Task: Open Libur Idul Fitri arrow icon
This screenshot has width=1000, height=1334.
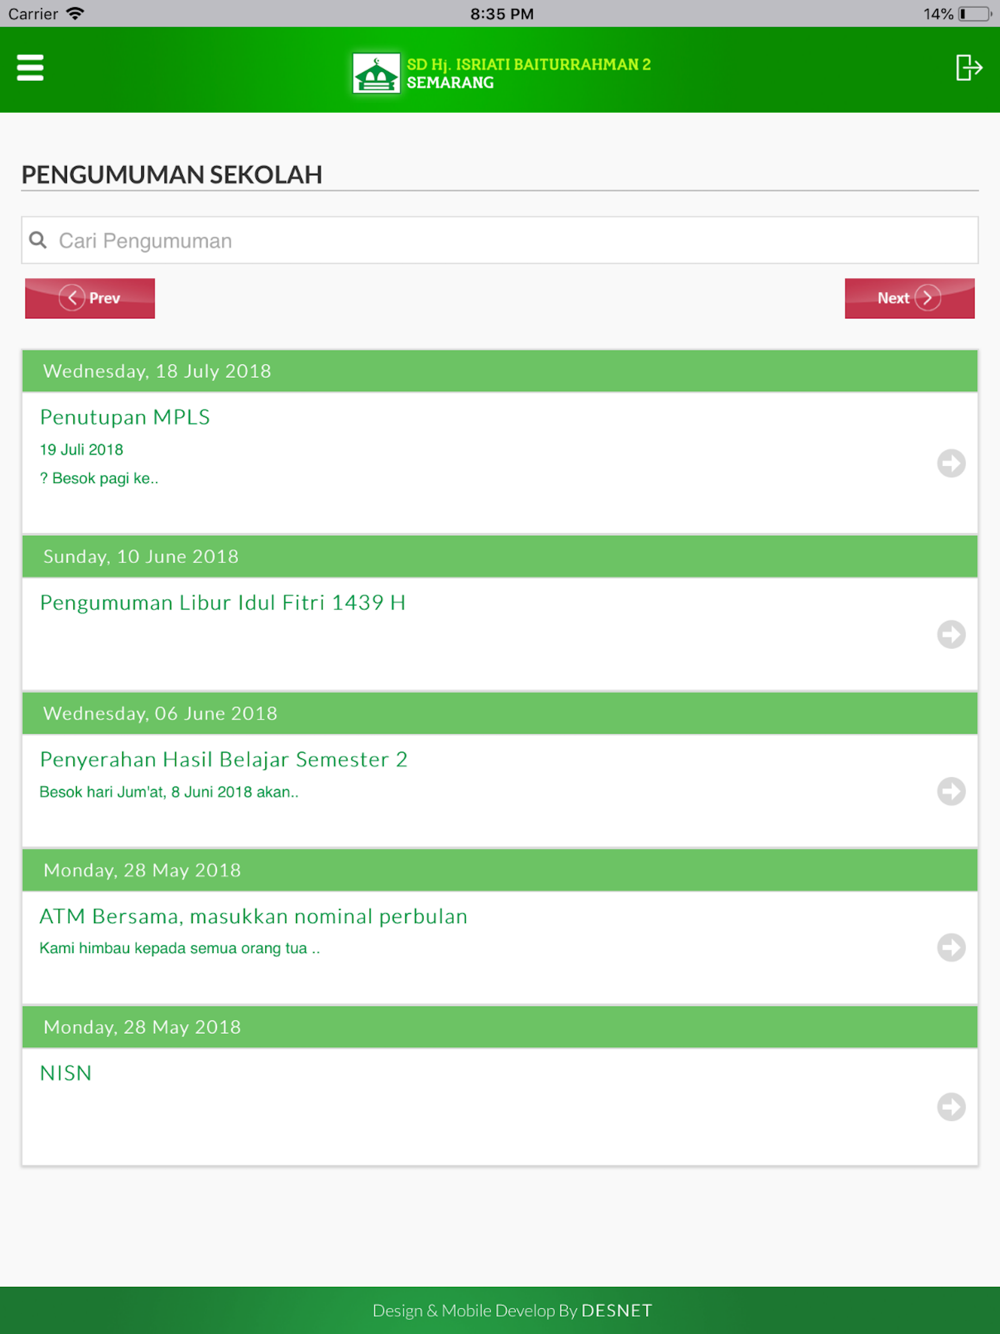Action: [951, 634]
